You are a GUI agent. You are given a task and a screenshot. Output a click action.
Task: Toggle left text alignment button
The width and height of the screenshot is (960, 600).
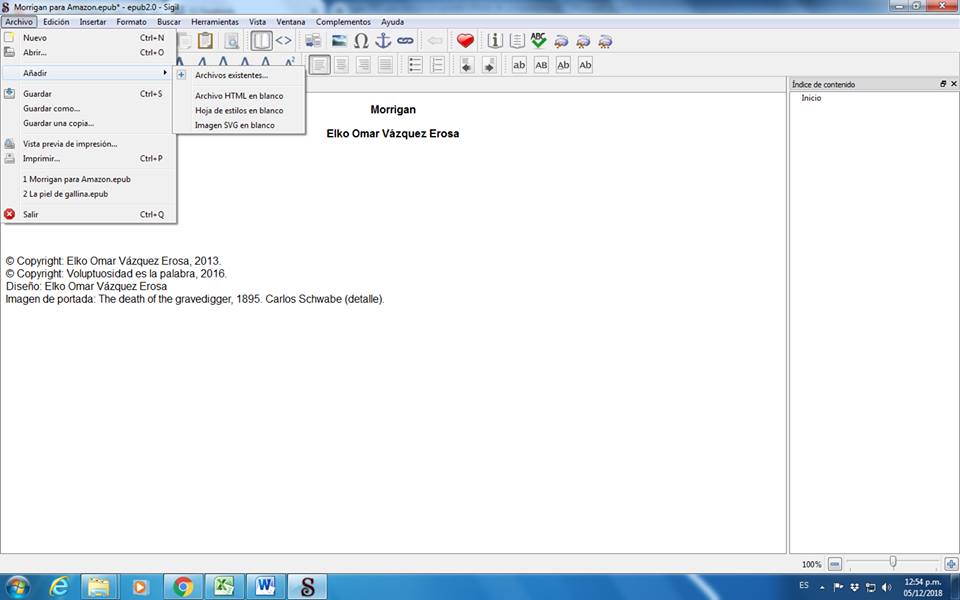[x=319, y=65]
